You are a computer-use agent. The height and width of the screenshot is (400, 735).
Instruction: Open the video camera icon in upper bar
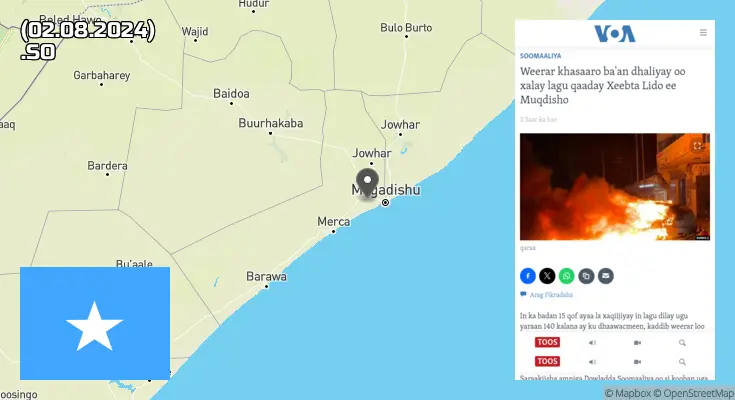click(637, 343)
